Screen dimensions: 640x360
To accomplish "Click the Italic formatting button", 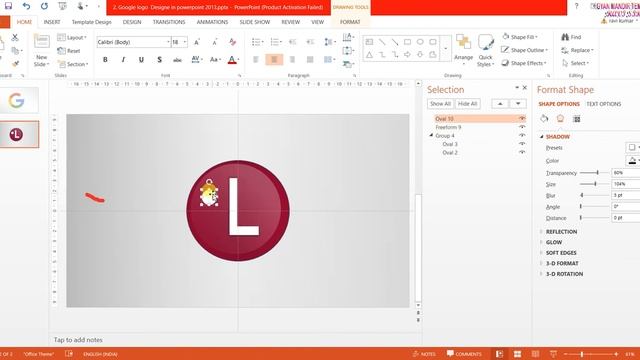I will [123, 60].
